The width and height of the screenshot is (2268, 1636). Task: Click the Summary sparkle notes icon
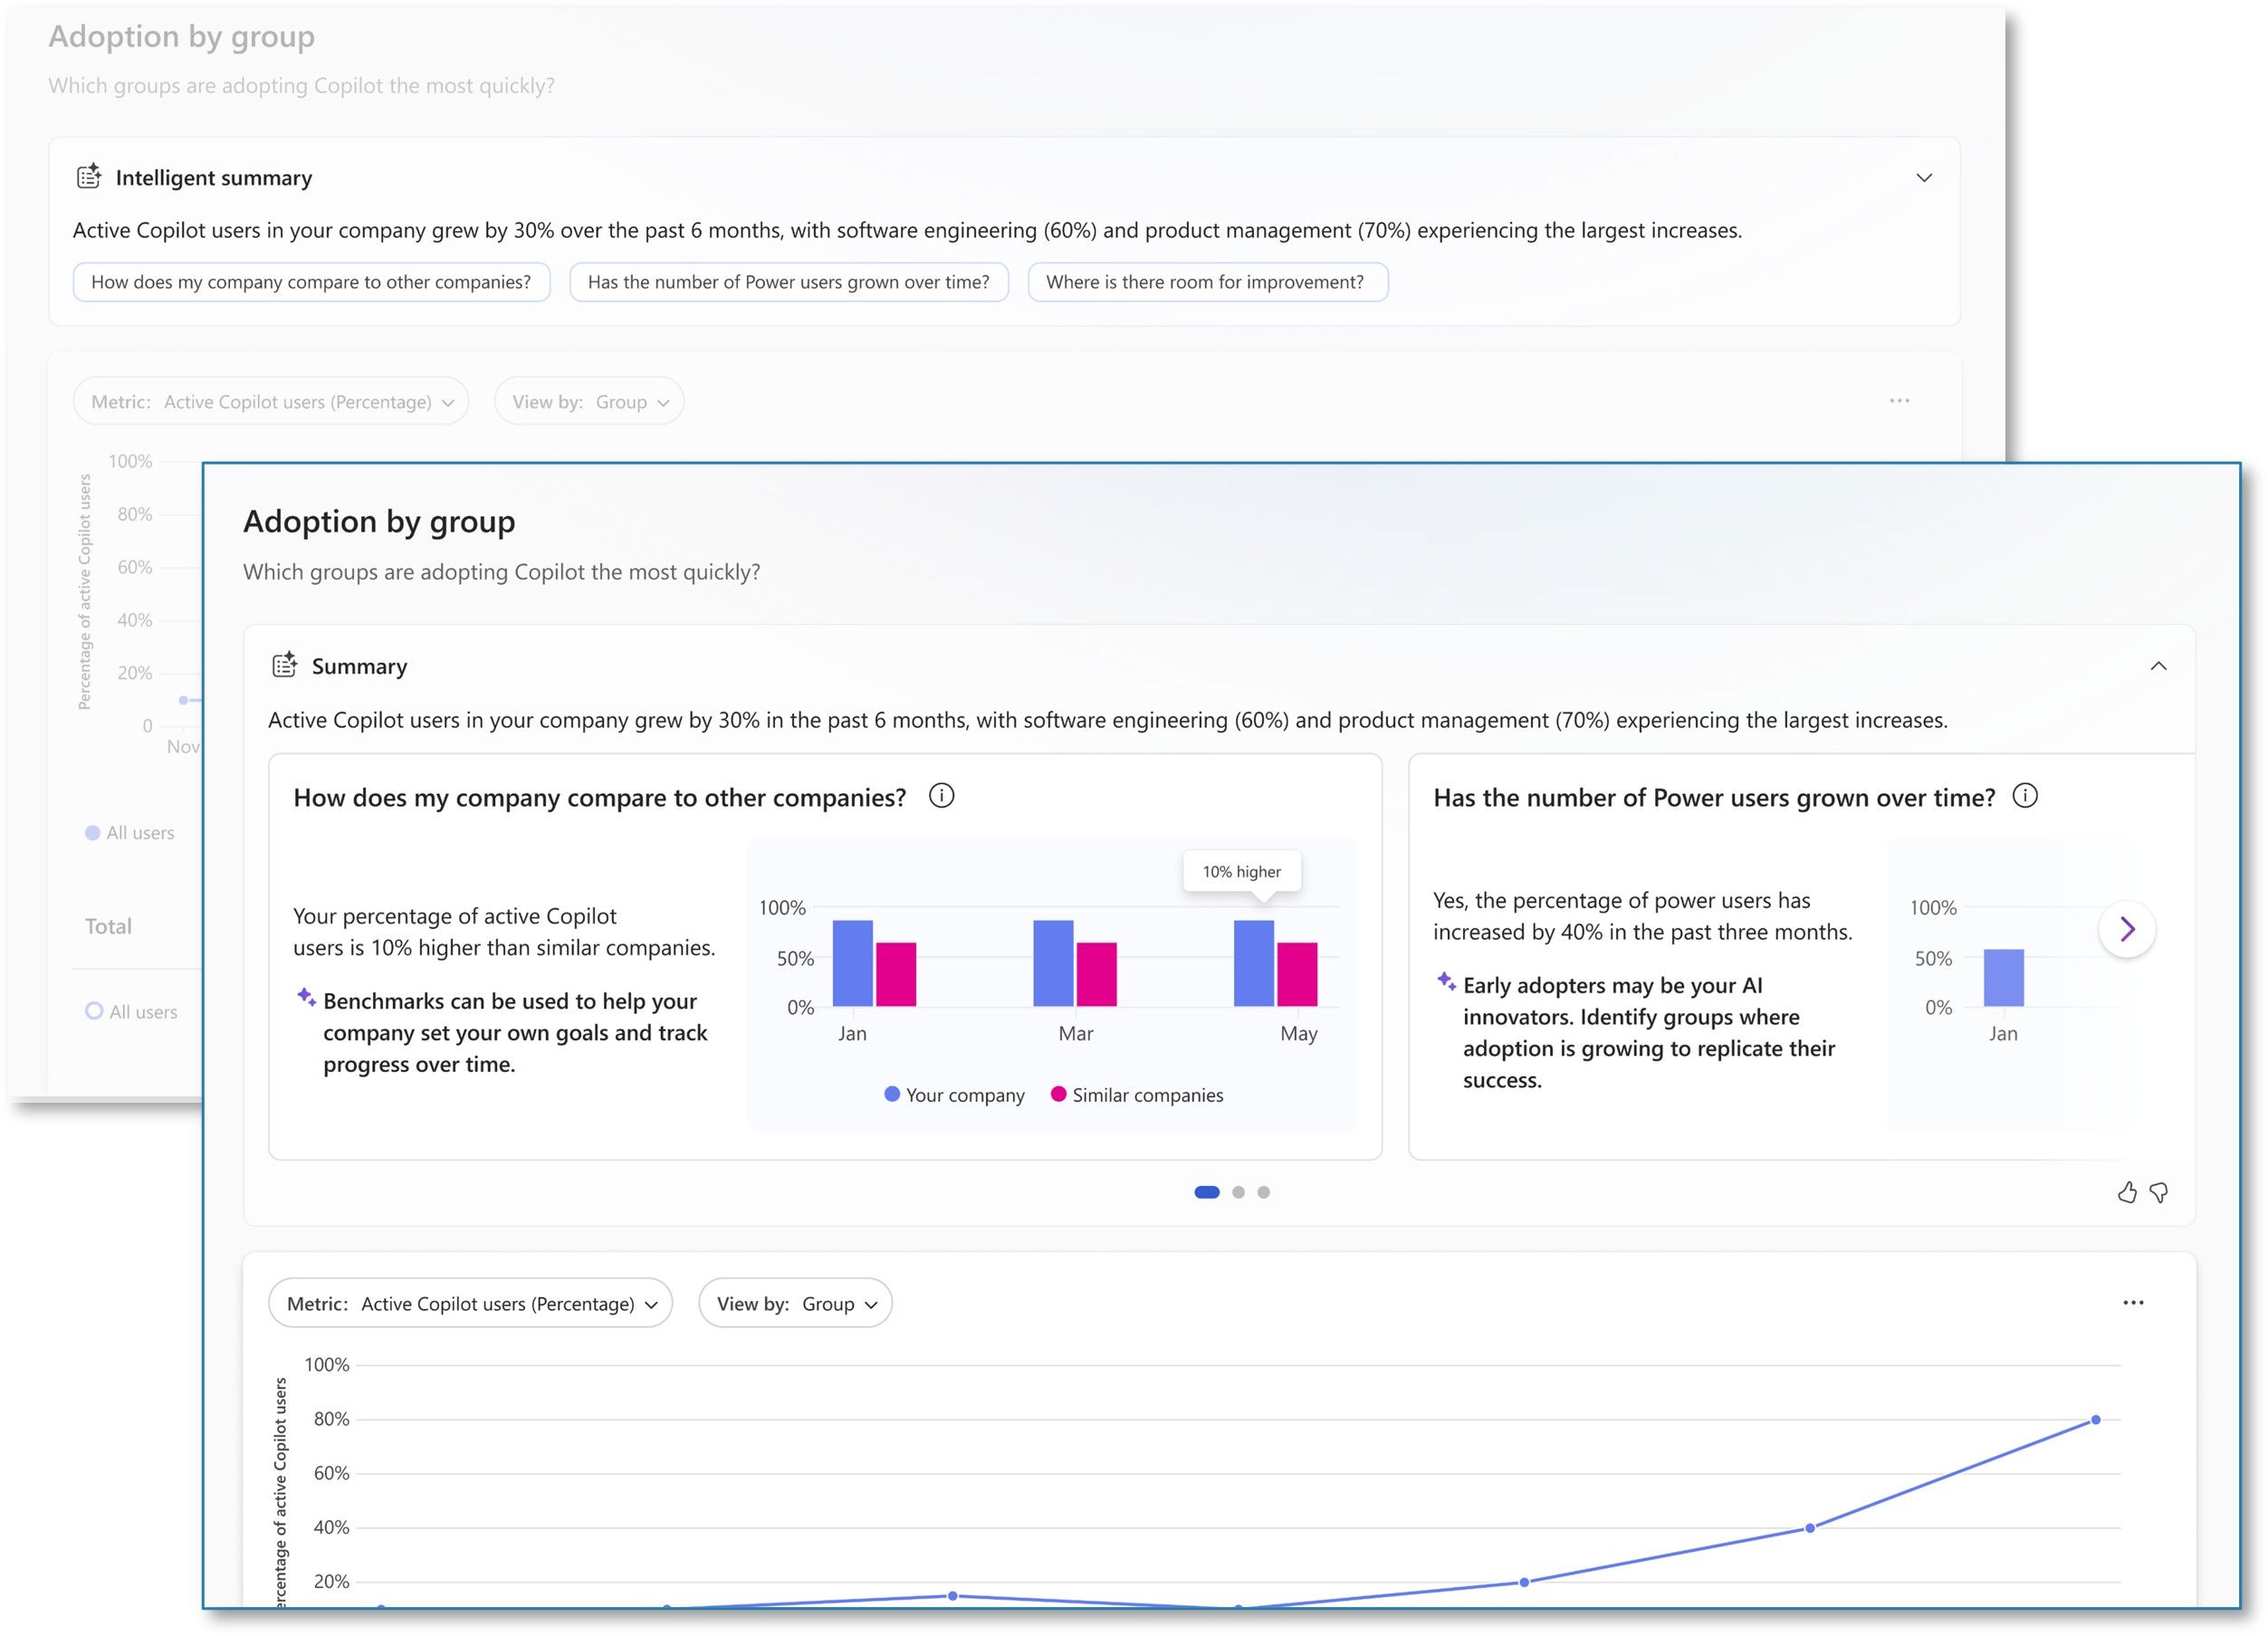tap(284, 664)
